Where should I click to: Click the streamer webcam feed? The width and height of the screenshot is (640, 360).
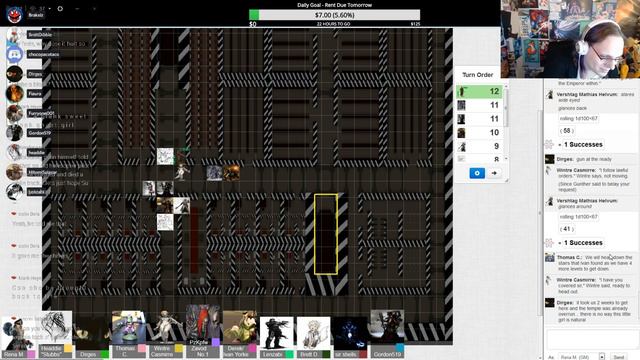click(x=571, y=39)
